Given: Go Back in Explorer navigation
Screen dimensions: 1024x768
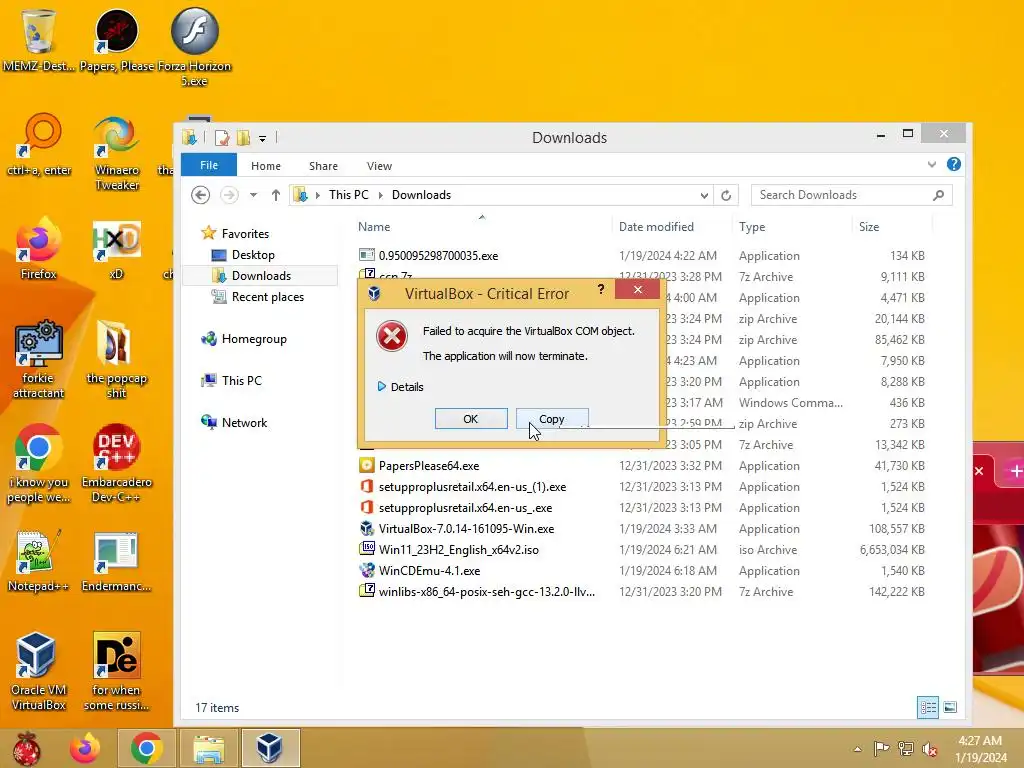Looking at the screenshot, I should tap(200, 195).
